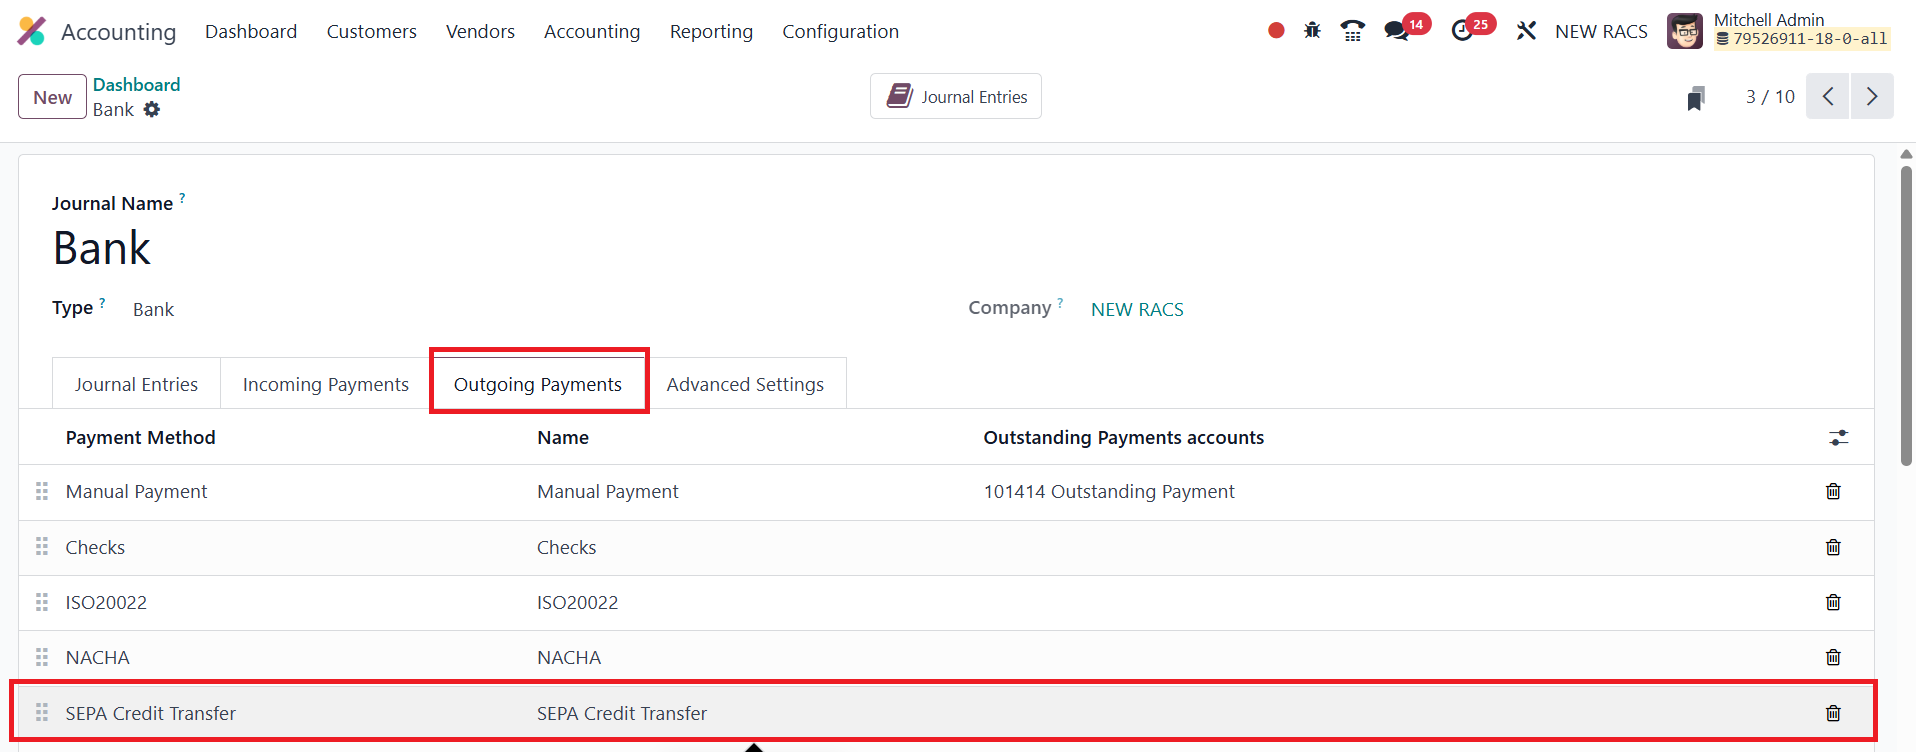Viewport: 1916px width, 752px height.
Task: Click the bookmark icon beside the pager
Action: (x=1695, y=98)
